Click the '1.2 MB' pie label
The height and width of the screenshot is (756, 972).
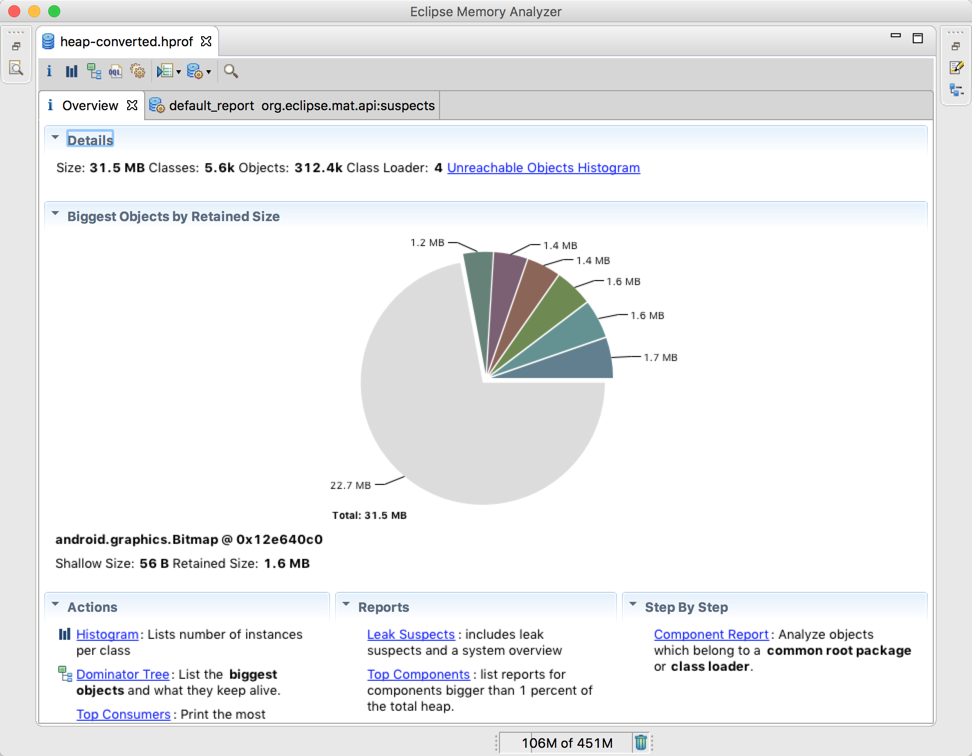pyautogui.click(x=427, y=242)
